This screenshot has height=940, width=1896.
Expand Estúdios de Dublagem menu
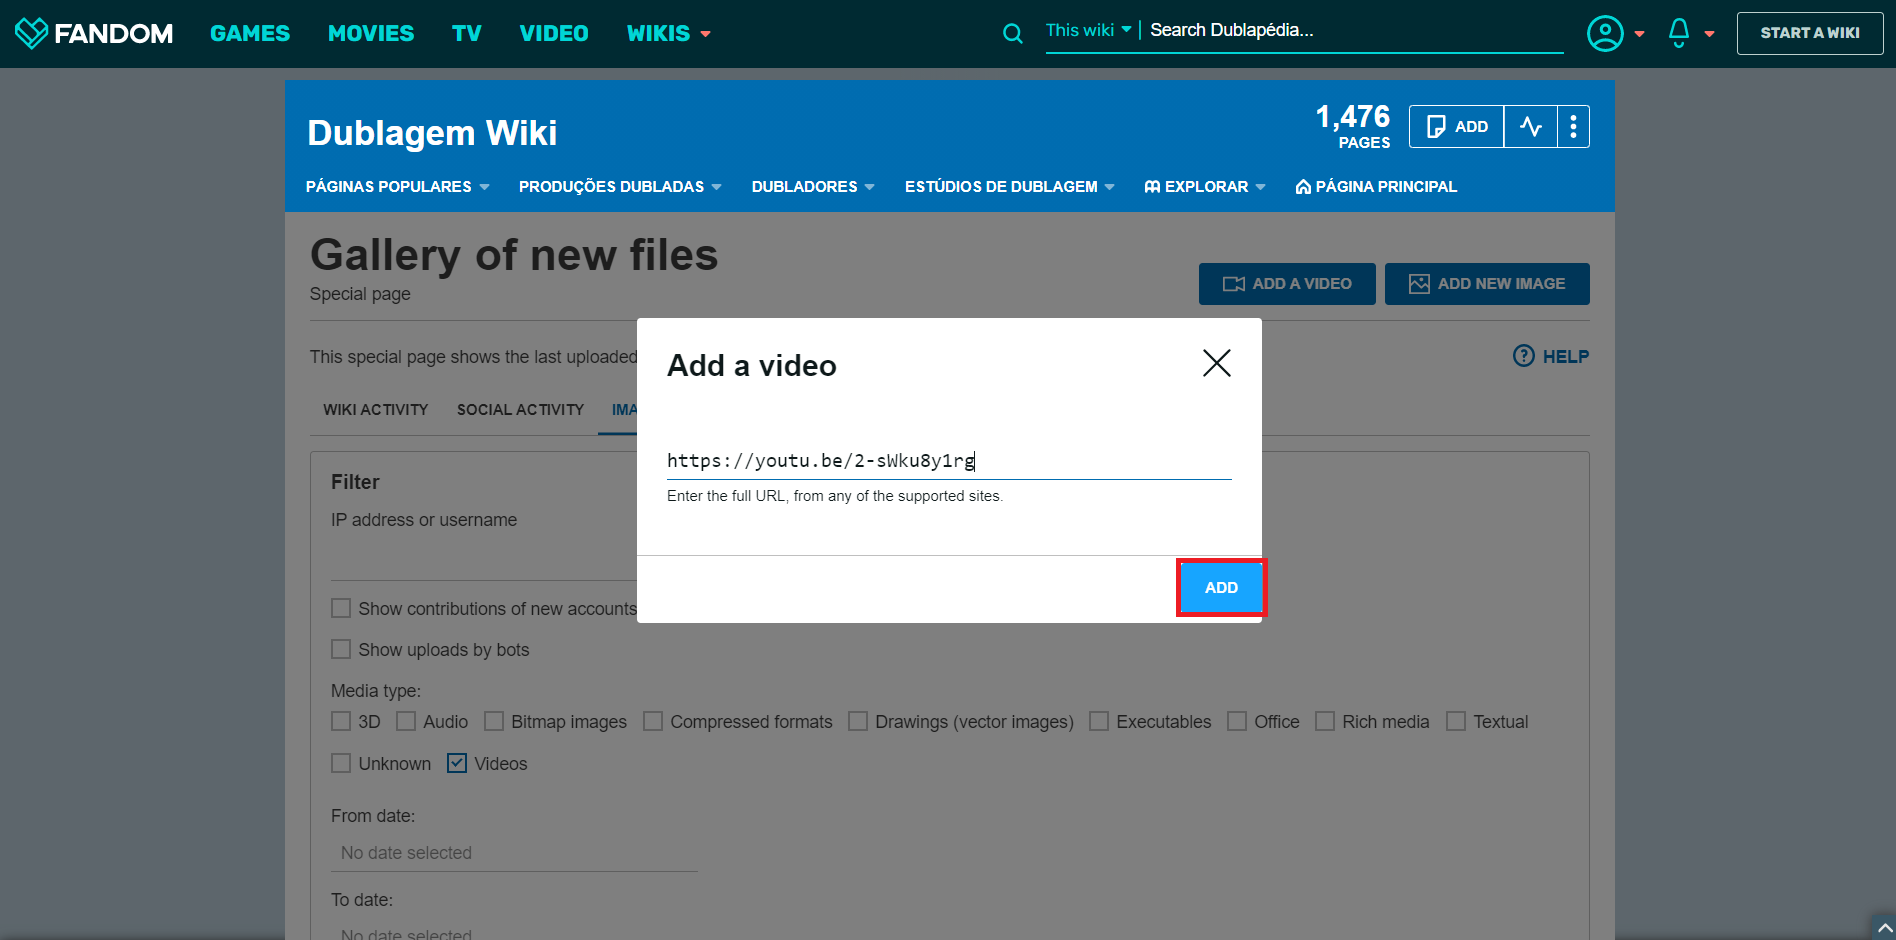point(1010,187)
